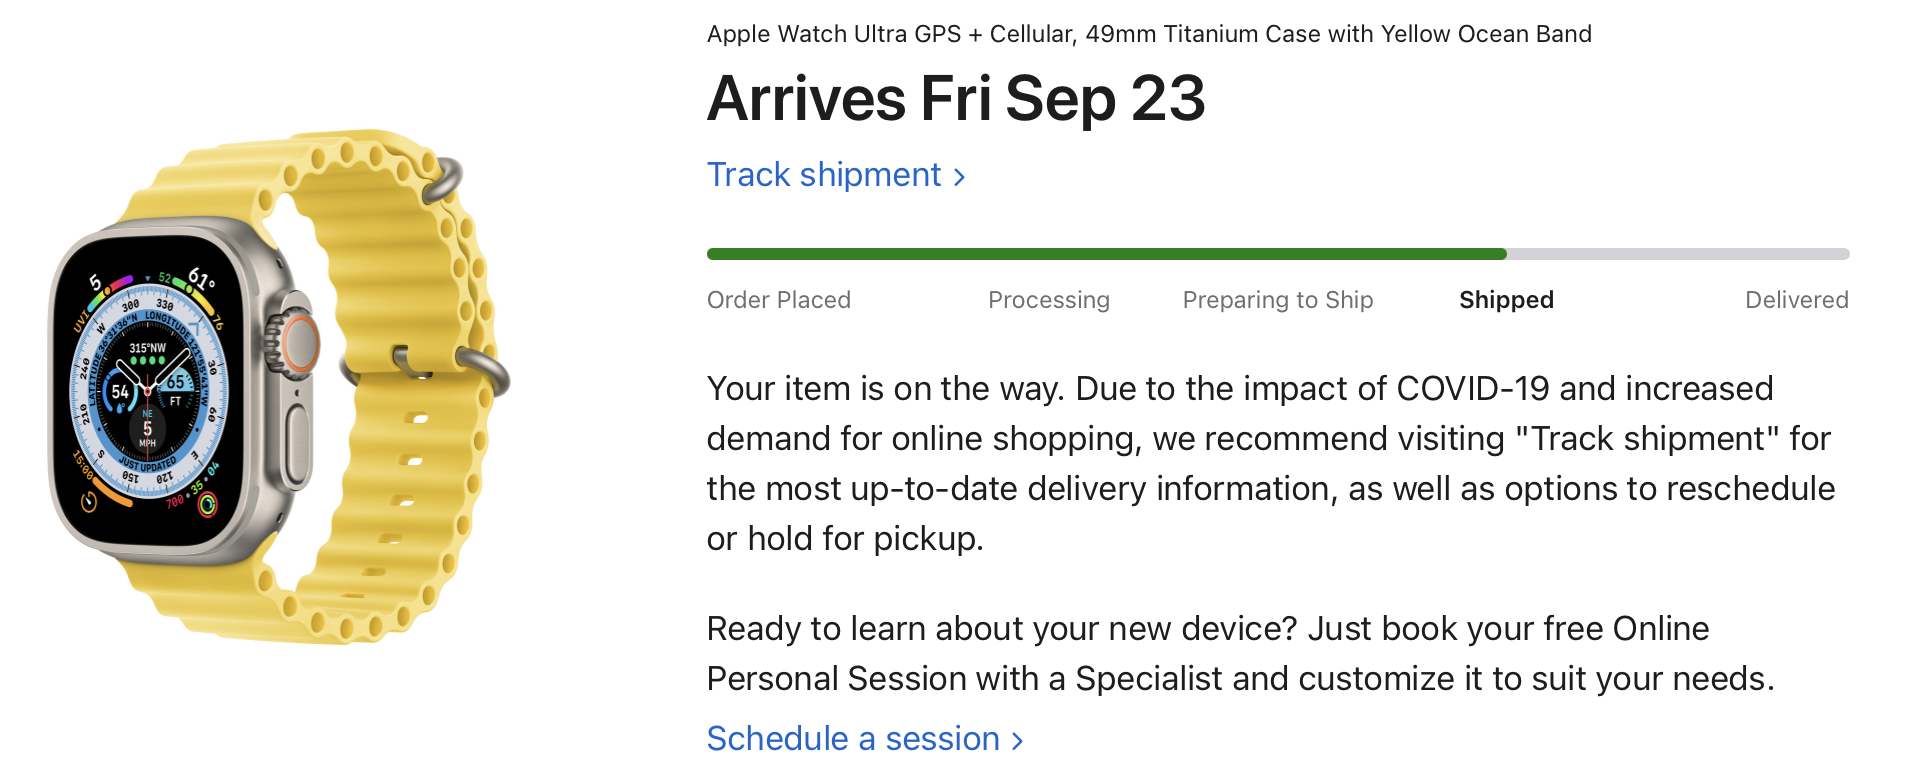
Task: Click the chevron after Schedule a session
Action: (x=1018, y=741)
